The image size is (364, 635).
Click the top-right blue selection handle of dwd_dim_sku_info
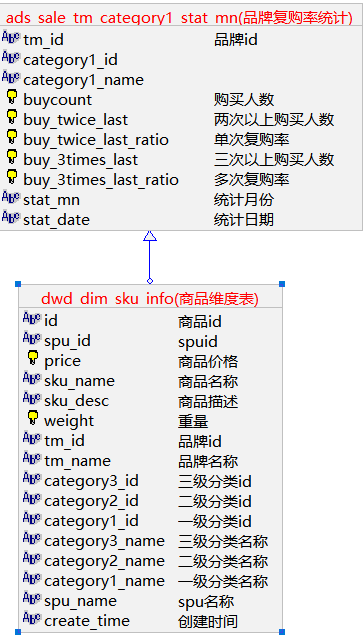click(282, 284)
